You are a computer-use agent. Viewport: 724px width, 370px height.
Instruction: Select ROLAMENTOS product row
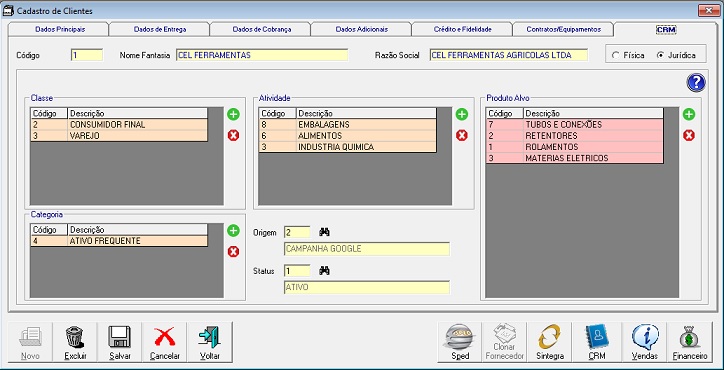[x=575, y=147]
